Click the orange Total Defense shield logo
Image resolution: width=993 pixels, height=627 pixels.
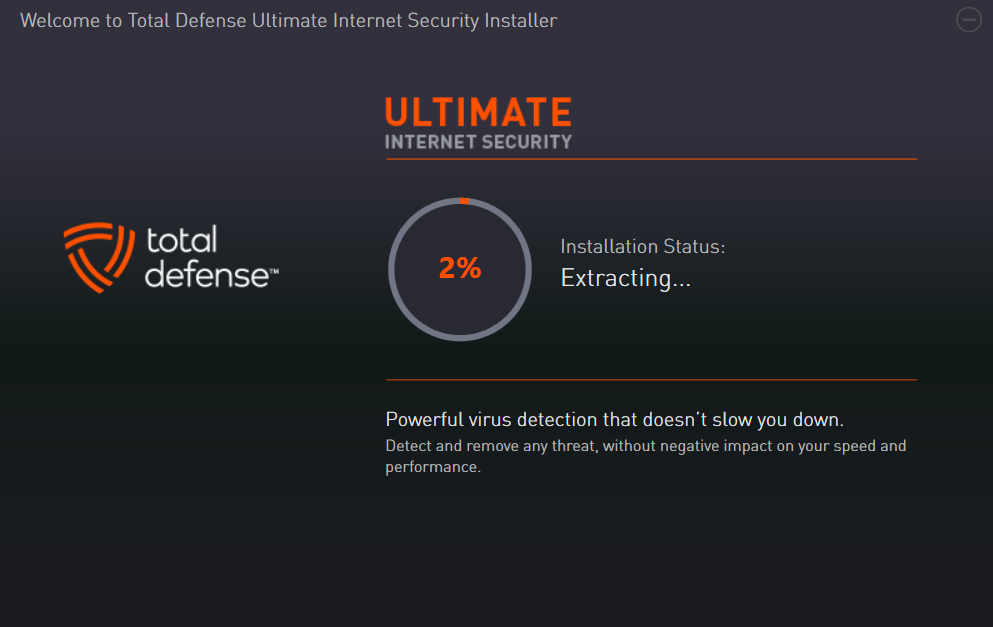(x=99, y=257)
